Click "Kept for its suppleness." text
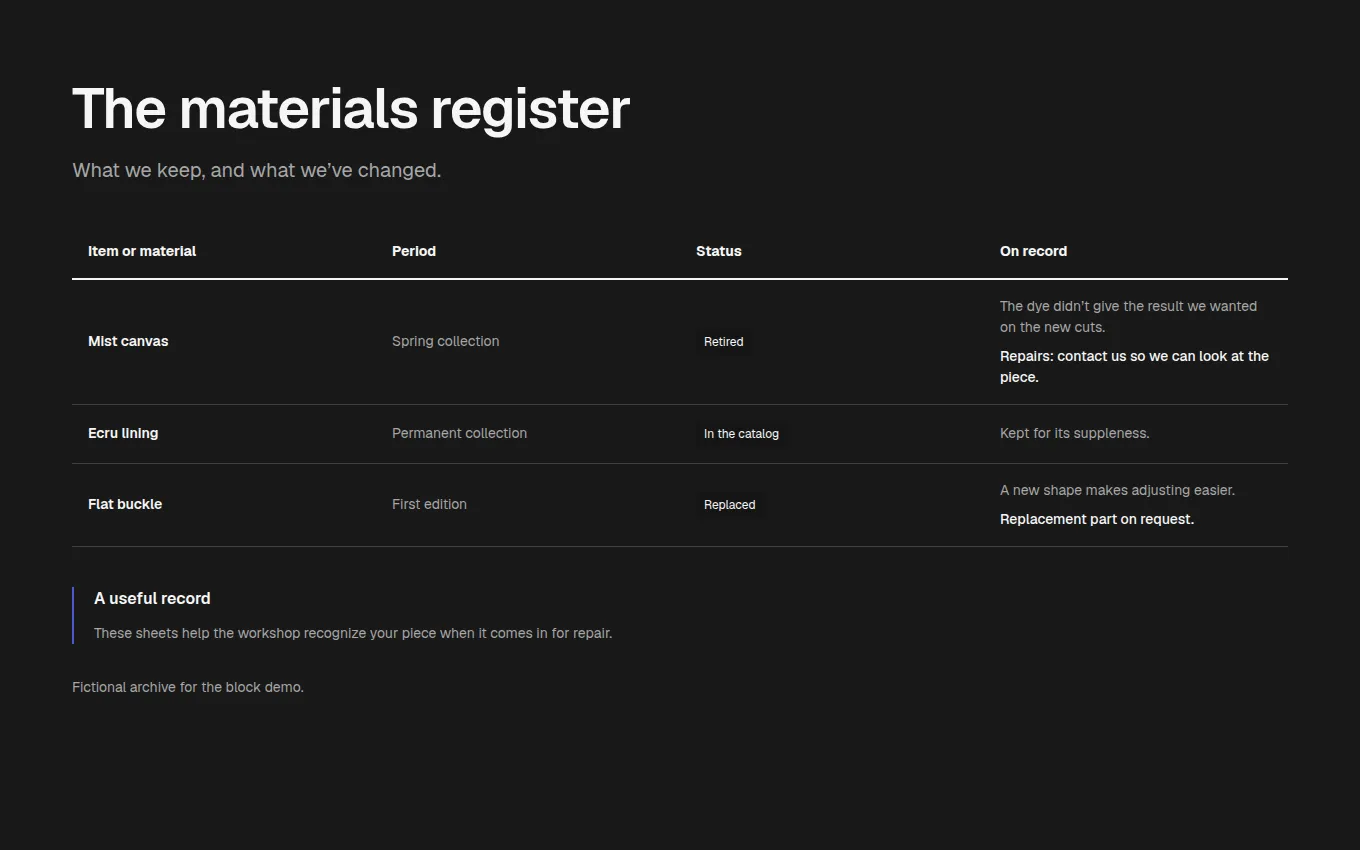The image size is (1360, 850). click(1075, 433)
